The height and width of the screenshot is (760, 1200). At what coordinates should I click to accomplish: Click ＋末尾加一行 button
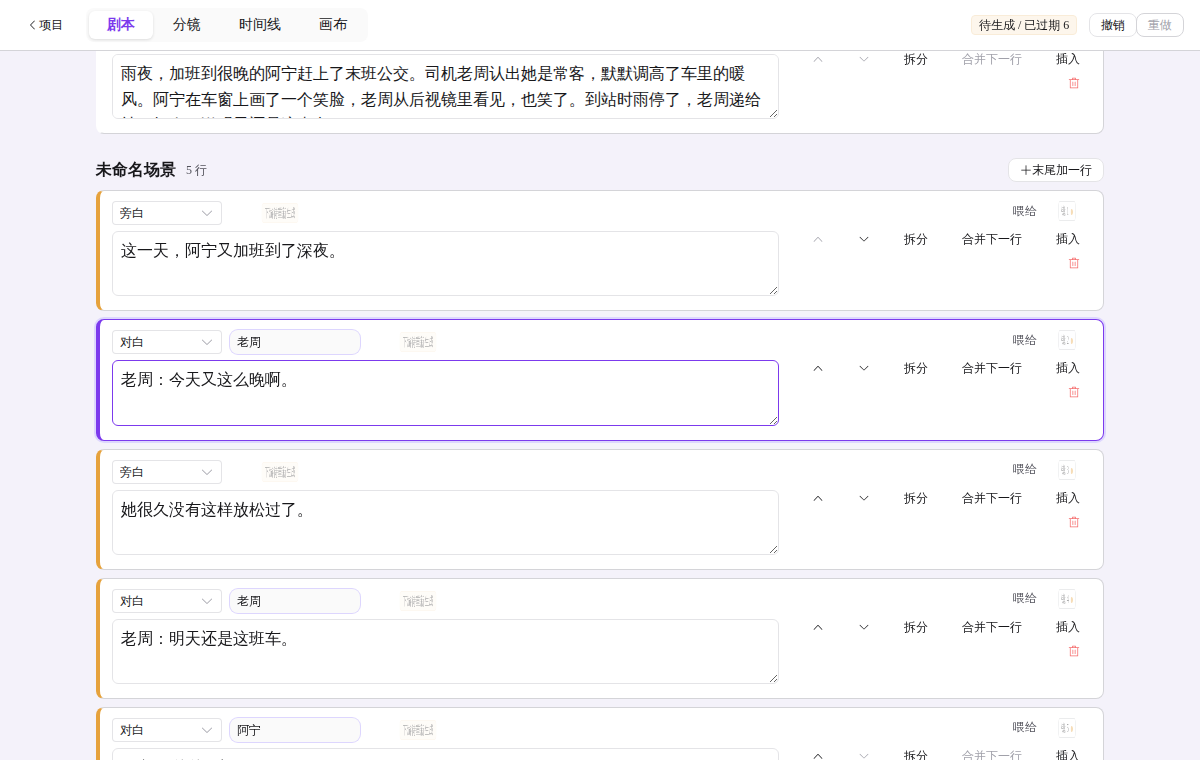pos(1056,170)
